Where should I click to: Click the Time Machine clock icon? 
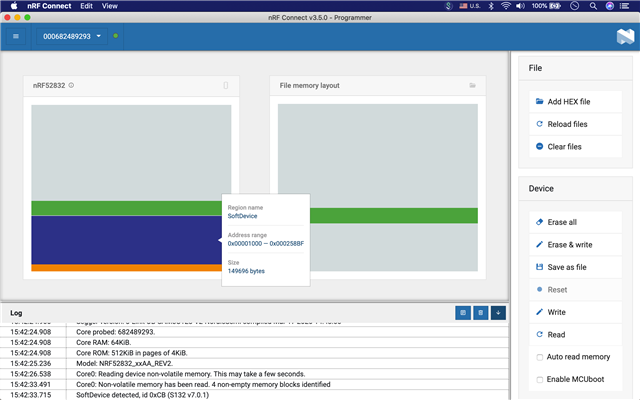574,6
